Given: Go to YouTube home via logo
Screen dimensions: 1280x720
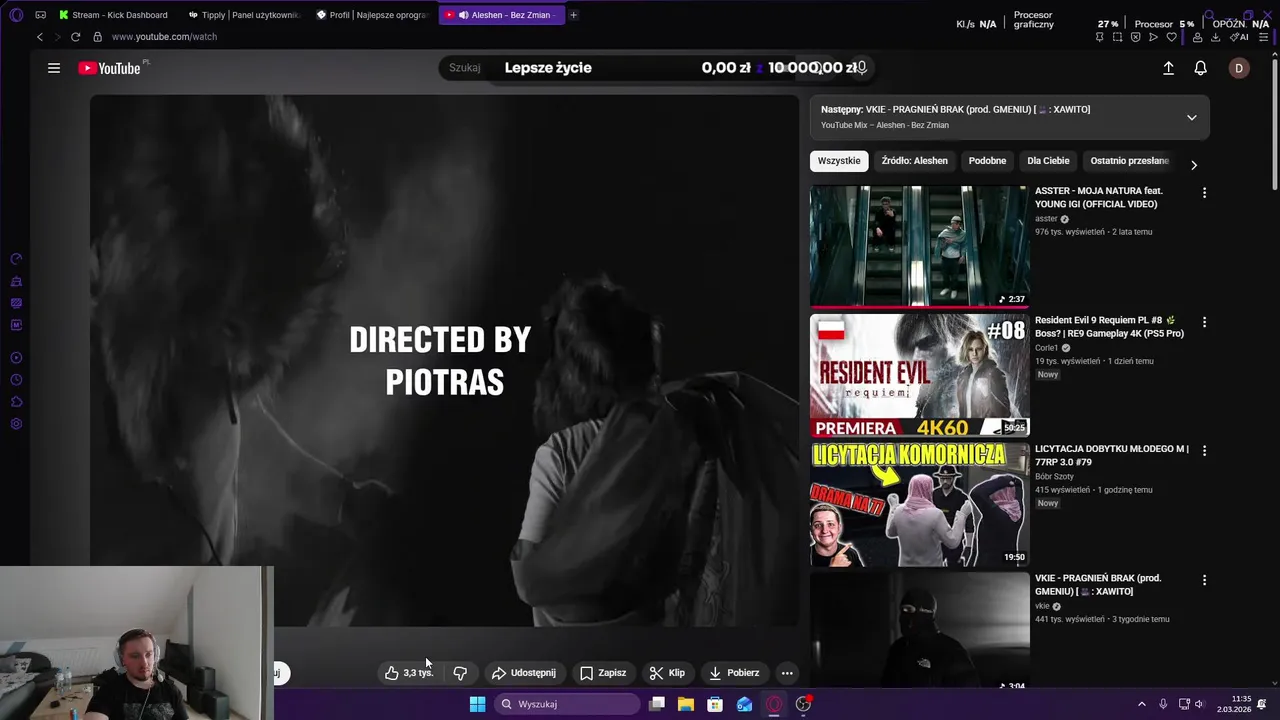Looking at the screenshot, I should coord(110,68).
